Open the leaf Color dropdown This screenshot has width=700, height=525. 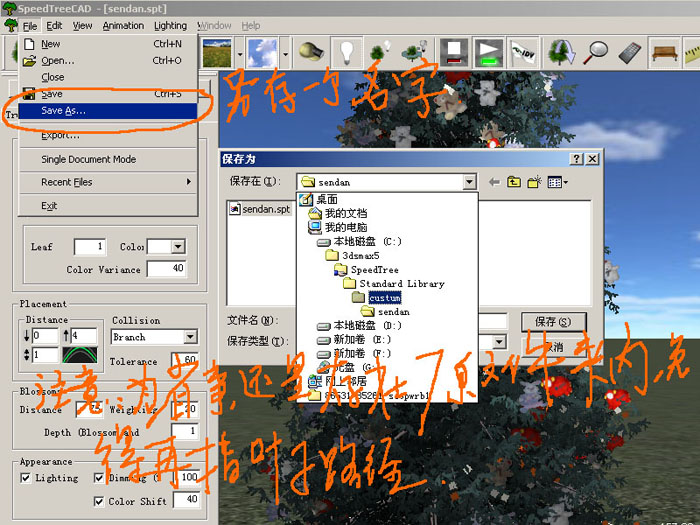pos(178,246)
